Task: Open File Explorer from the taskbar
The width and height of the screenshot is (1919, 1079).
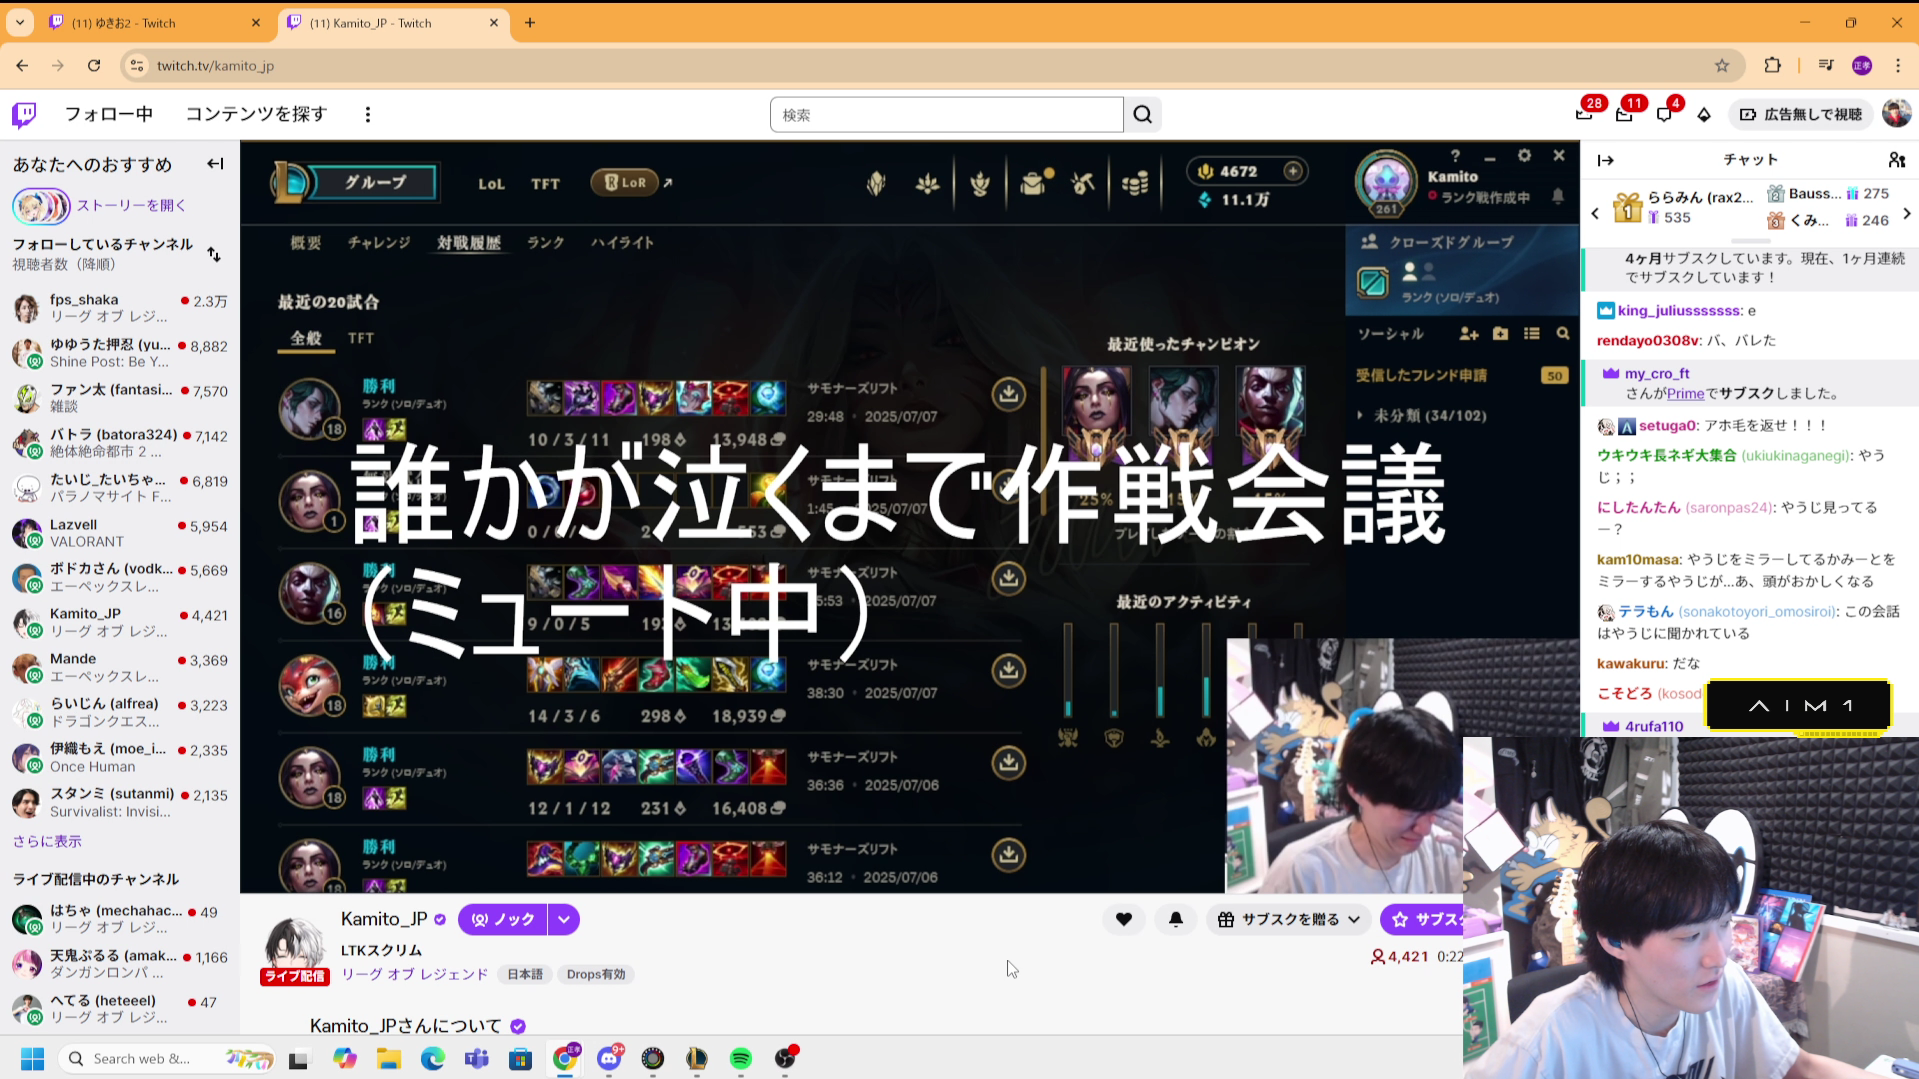Action: tap(389, 1058)
